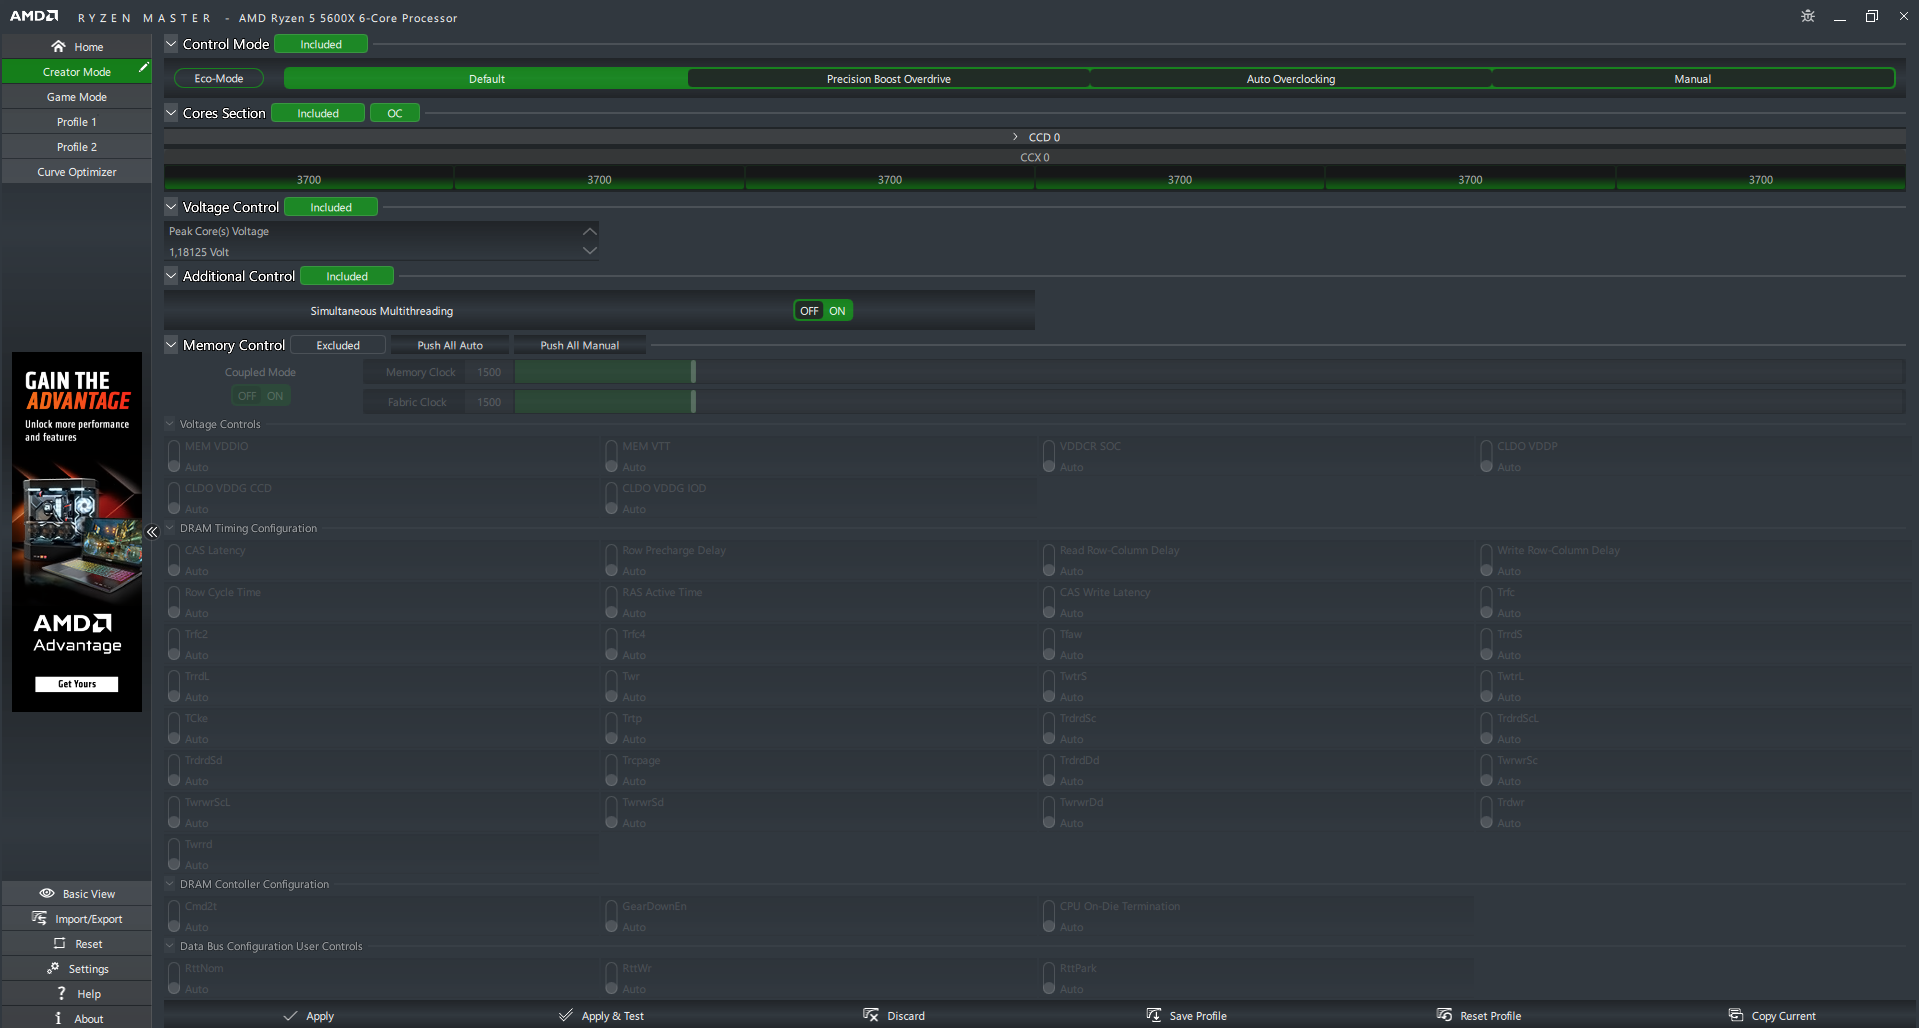Collapse Voltage Controls subsection
The width and height of the screenshot is (1919, 1028).
click(170, 424)
